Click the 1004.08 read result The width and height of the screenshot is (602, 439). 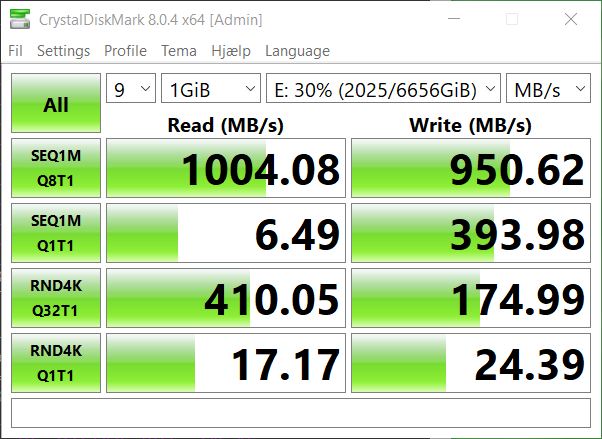click(226, 168)
